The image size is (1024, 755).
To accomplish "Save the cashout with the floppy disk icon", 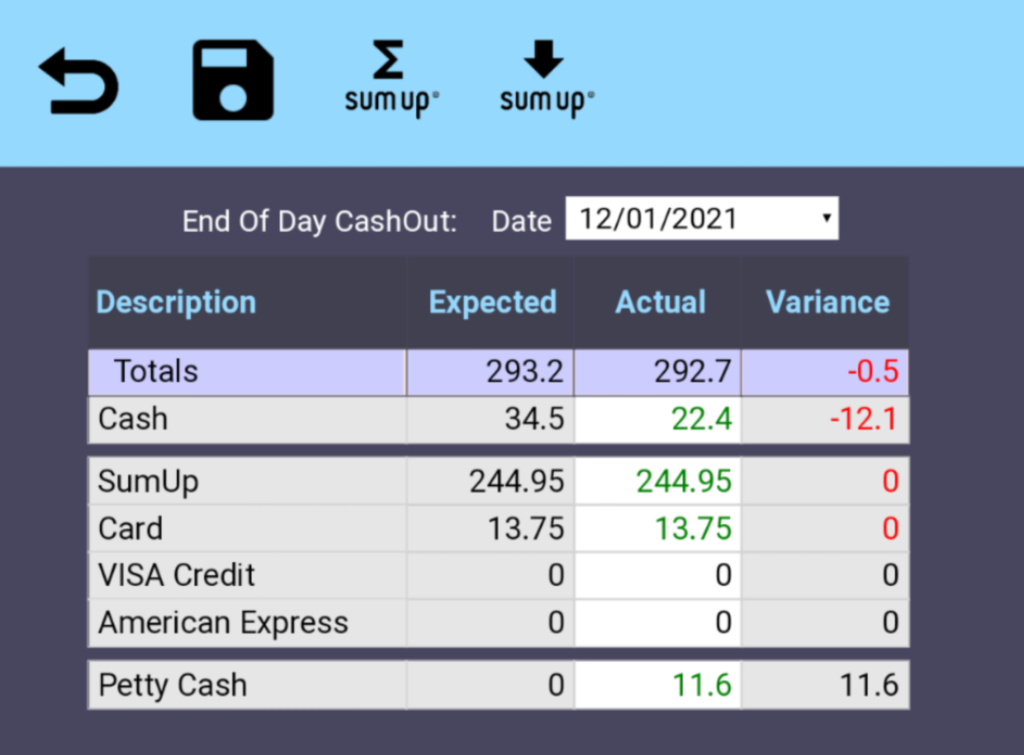I will [233, 81].
